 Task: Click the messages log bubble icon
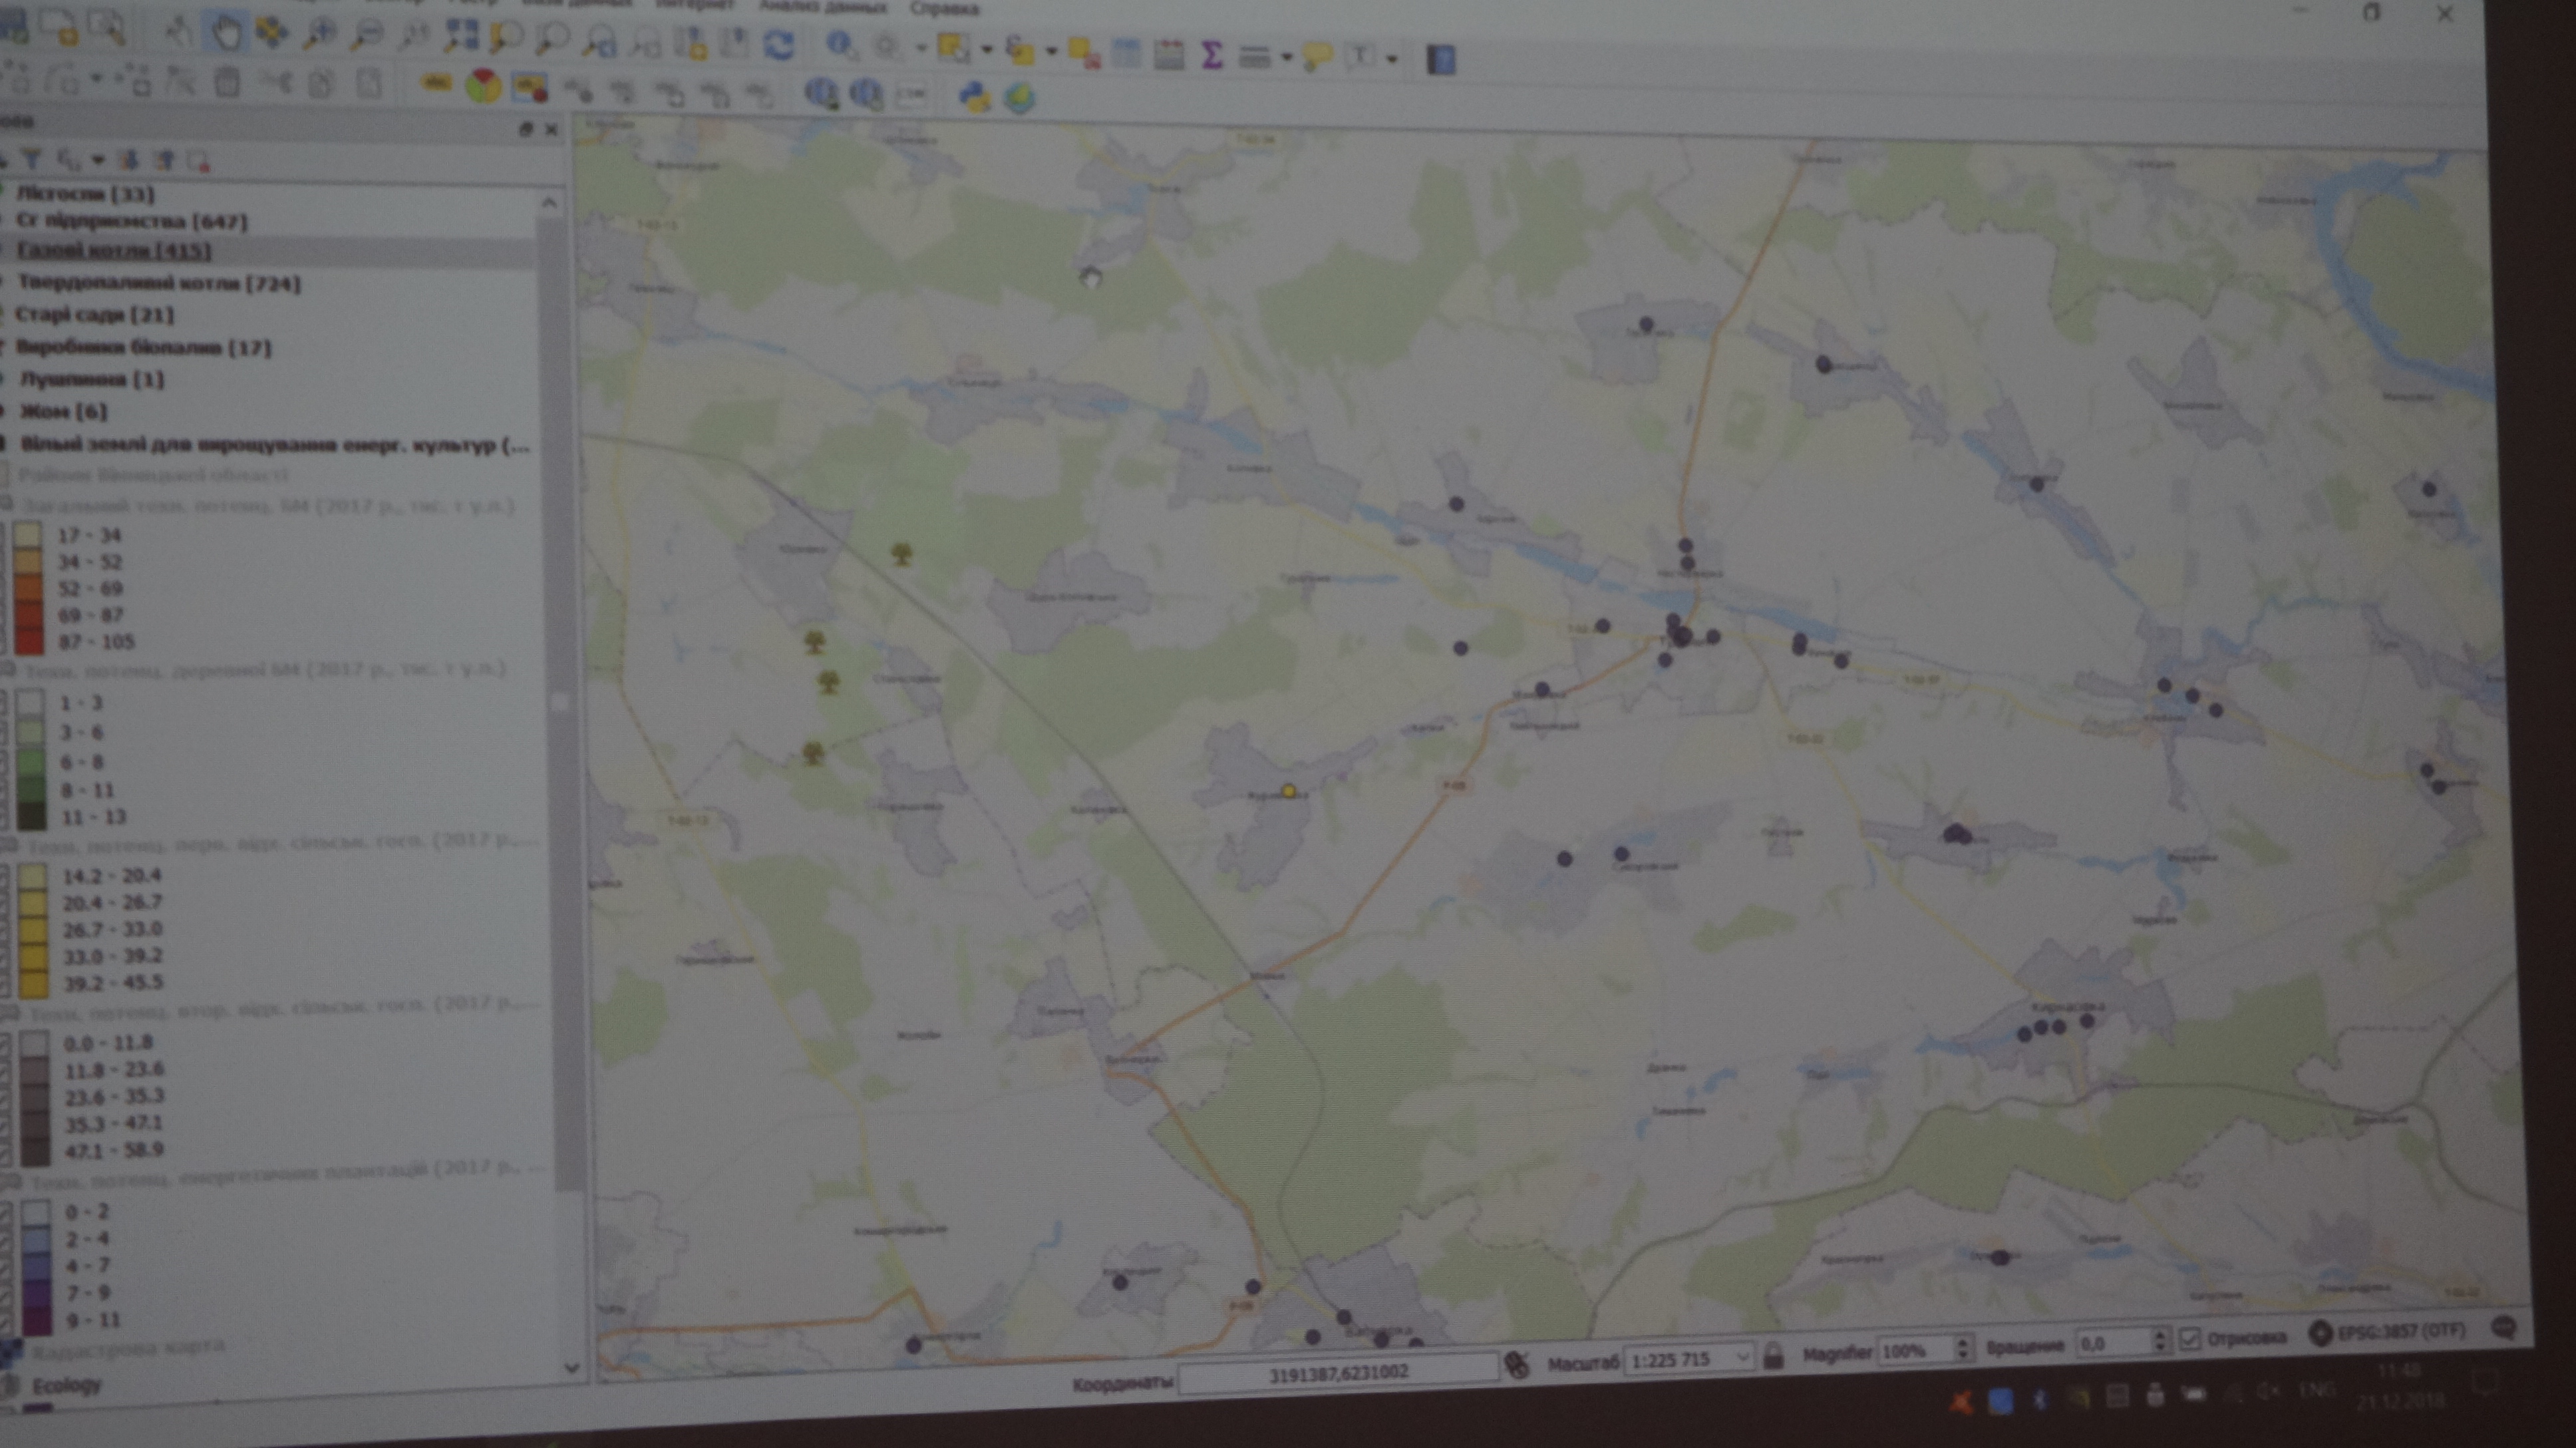click(2503, 1327)
